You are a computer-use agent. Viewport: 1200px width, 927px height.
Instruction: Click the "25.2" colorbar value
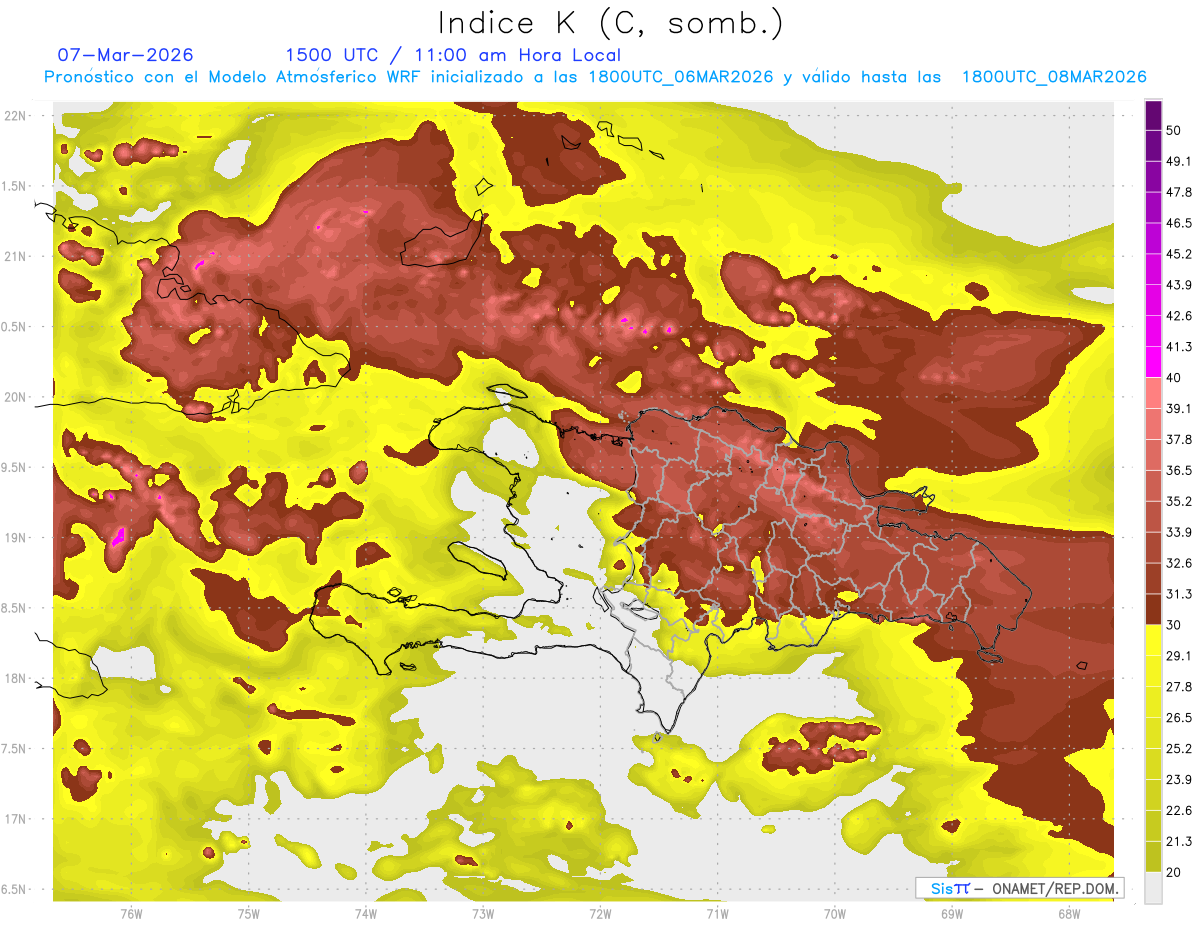pyautogui.click(x=1178, y=749)
